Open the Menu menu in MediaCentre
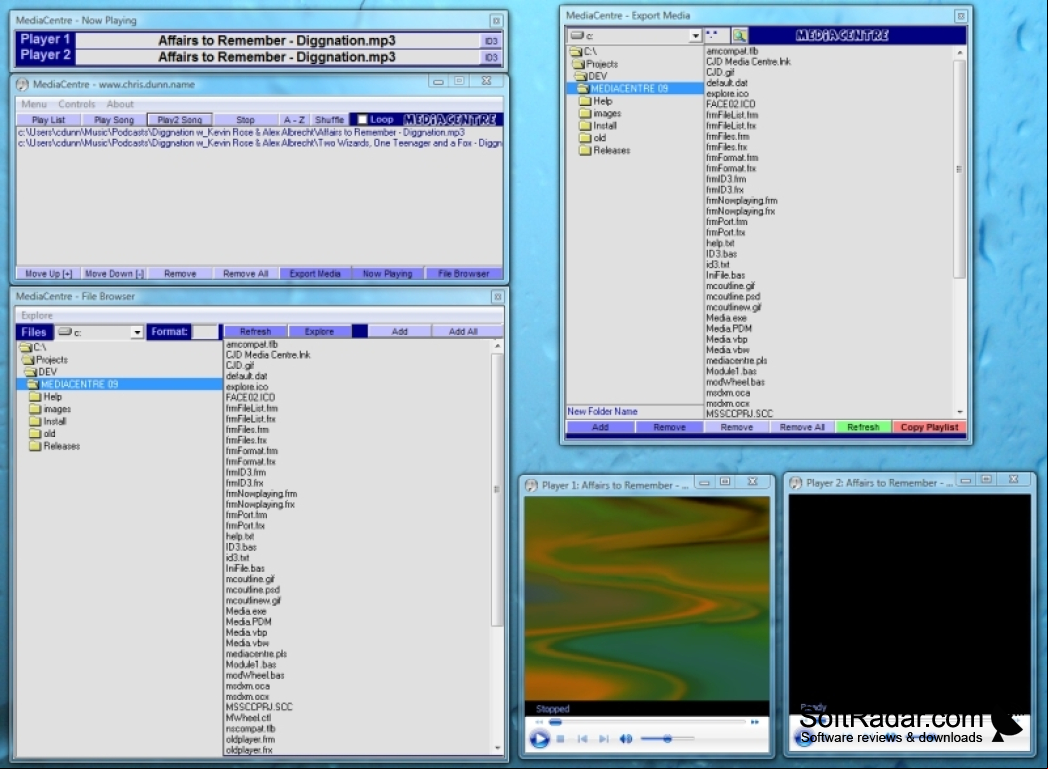The height and width of the screenshot is (769, 1048). pos(34,104)
